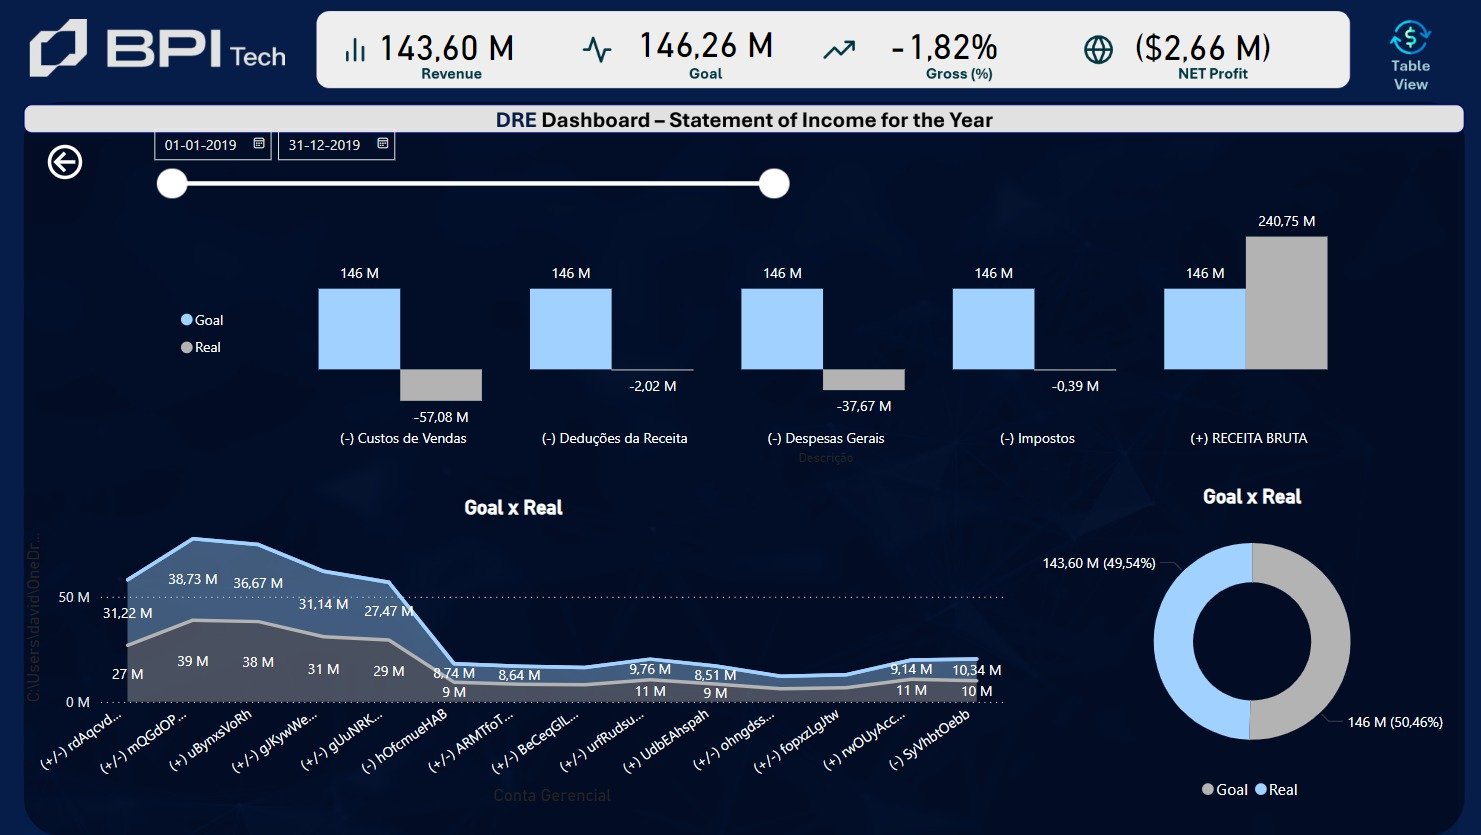The image size is (1481, 835).
Task: Select the -57,08 M Custos de Vendas bar
Action: click(x=441, y=385)
